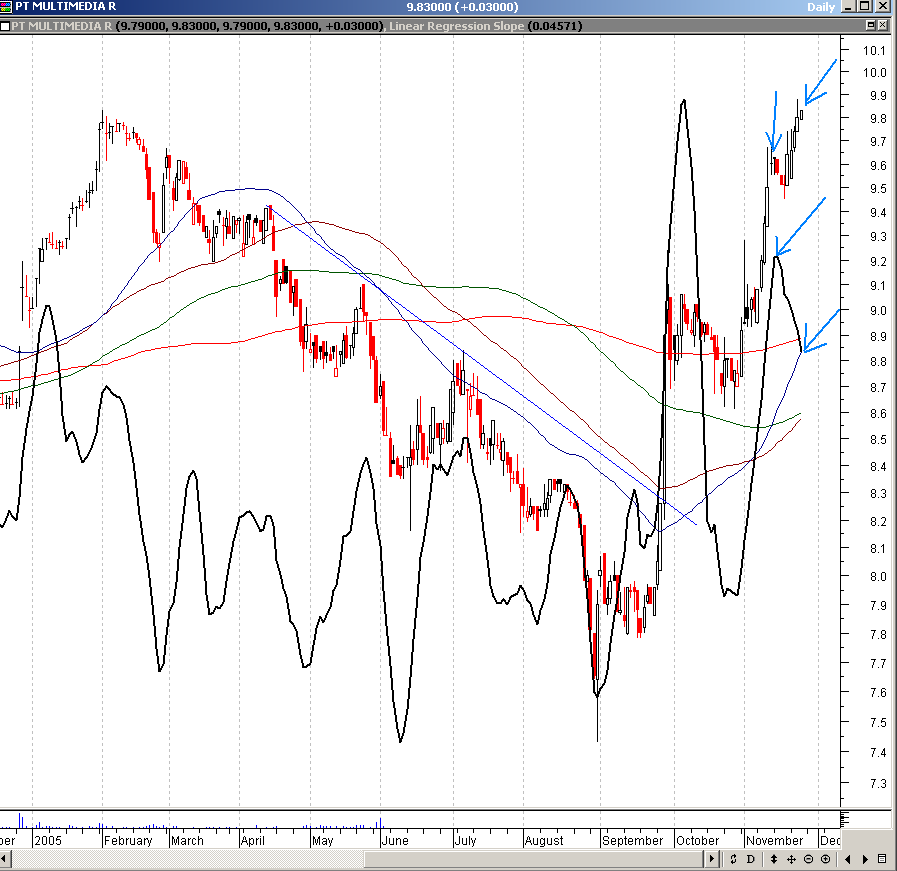This screenshot has width=897, height=871.
Task: Click the 8.0 value on price axis
Action: 878,576
